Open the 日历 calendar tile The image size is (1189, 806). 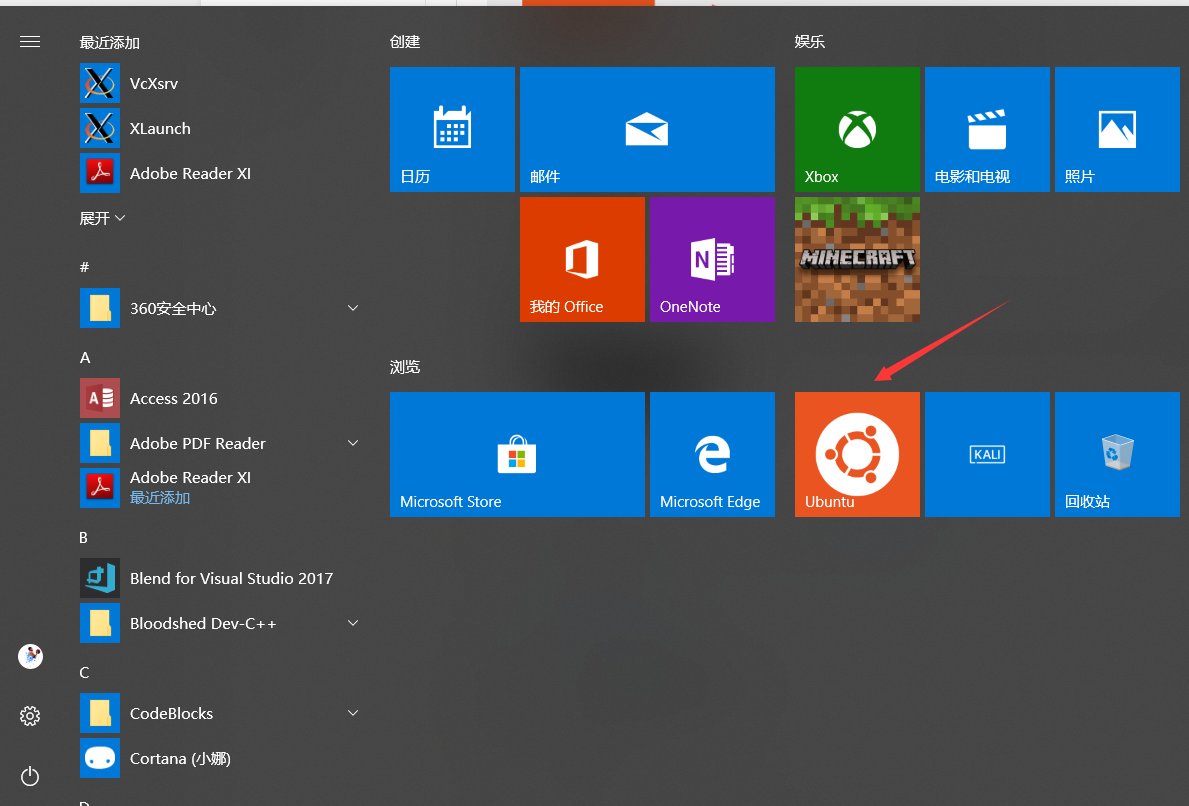click(x=452, y=129)
